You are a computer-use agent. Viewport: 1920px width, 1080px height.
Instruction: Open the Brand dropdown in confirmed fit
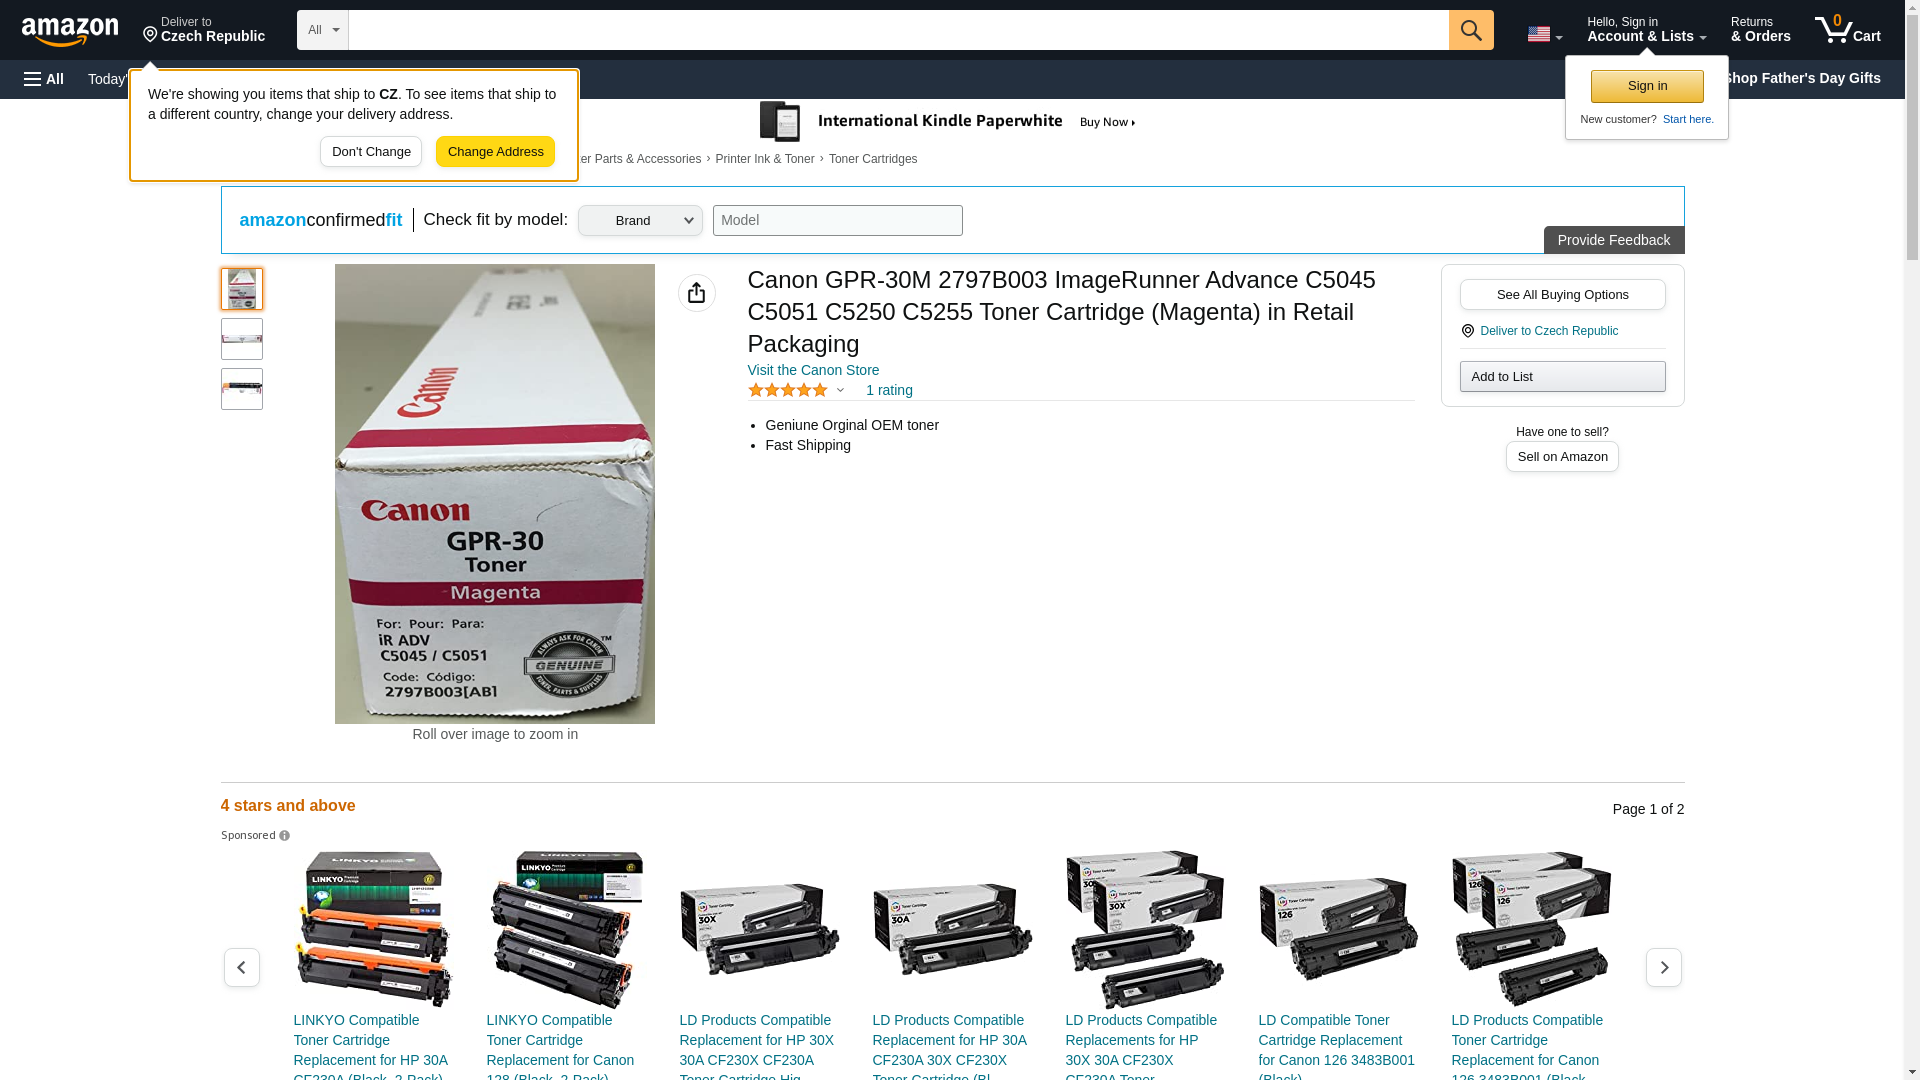coord(640,221)
